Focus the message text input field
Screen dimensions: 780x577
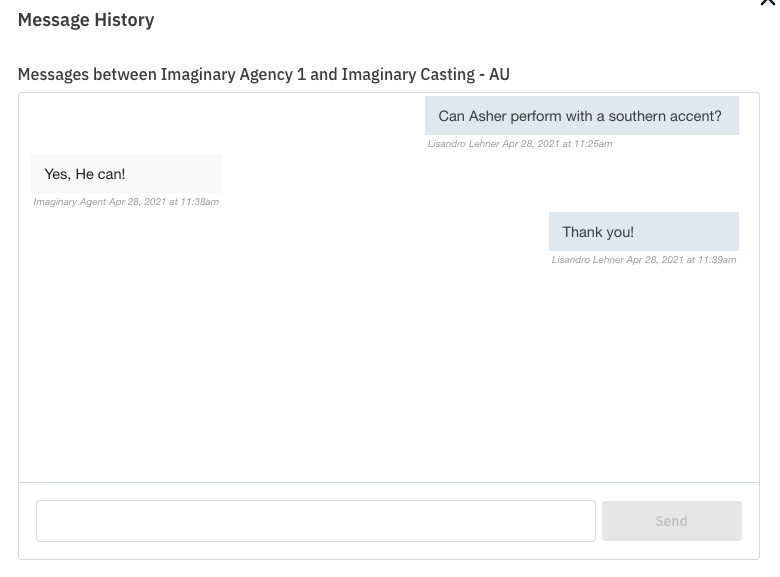(x=315, y=521)
